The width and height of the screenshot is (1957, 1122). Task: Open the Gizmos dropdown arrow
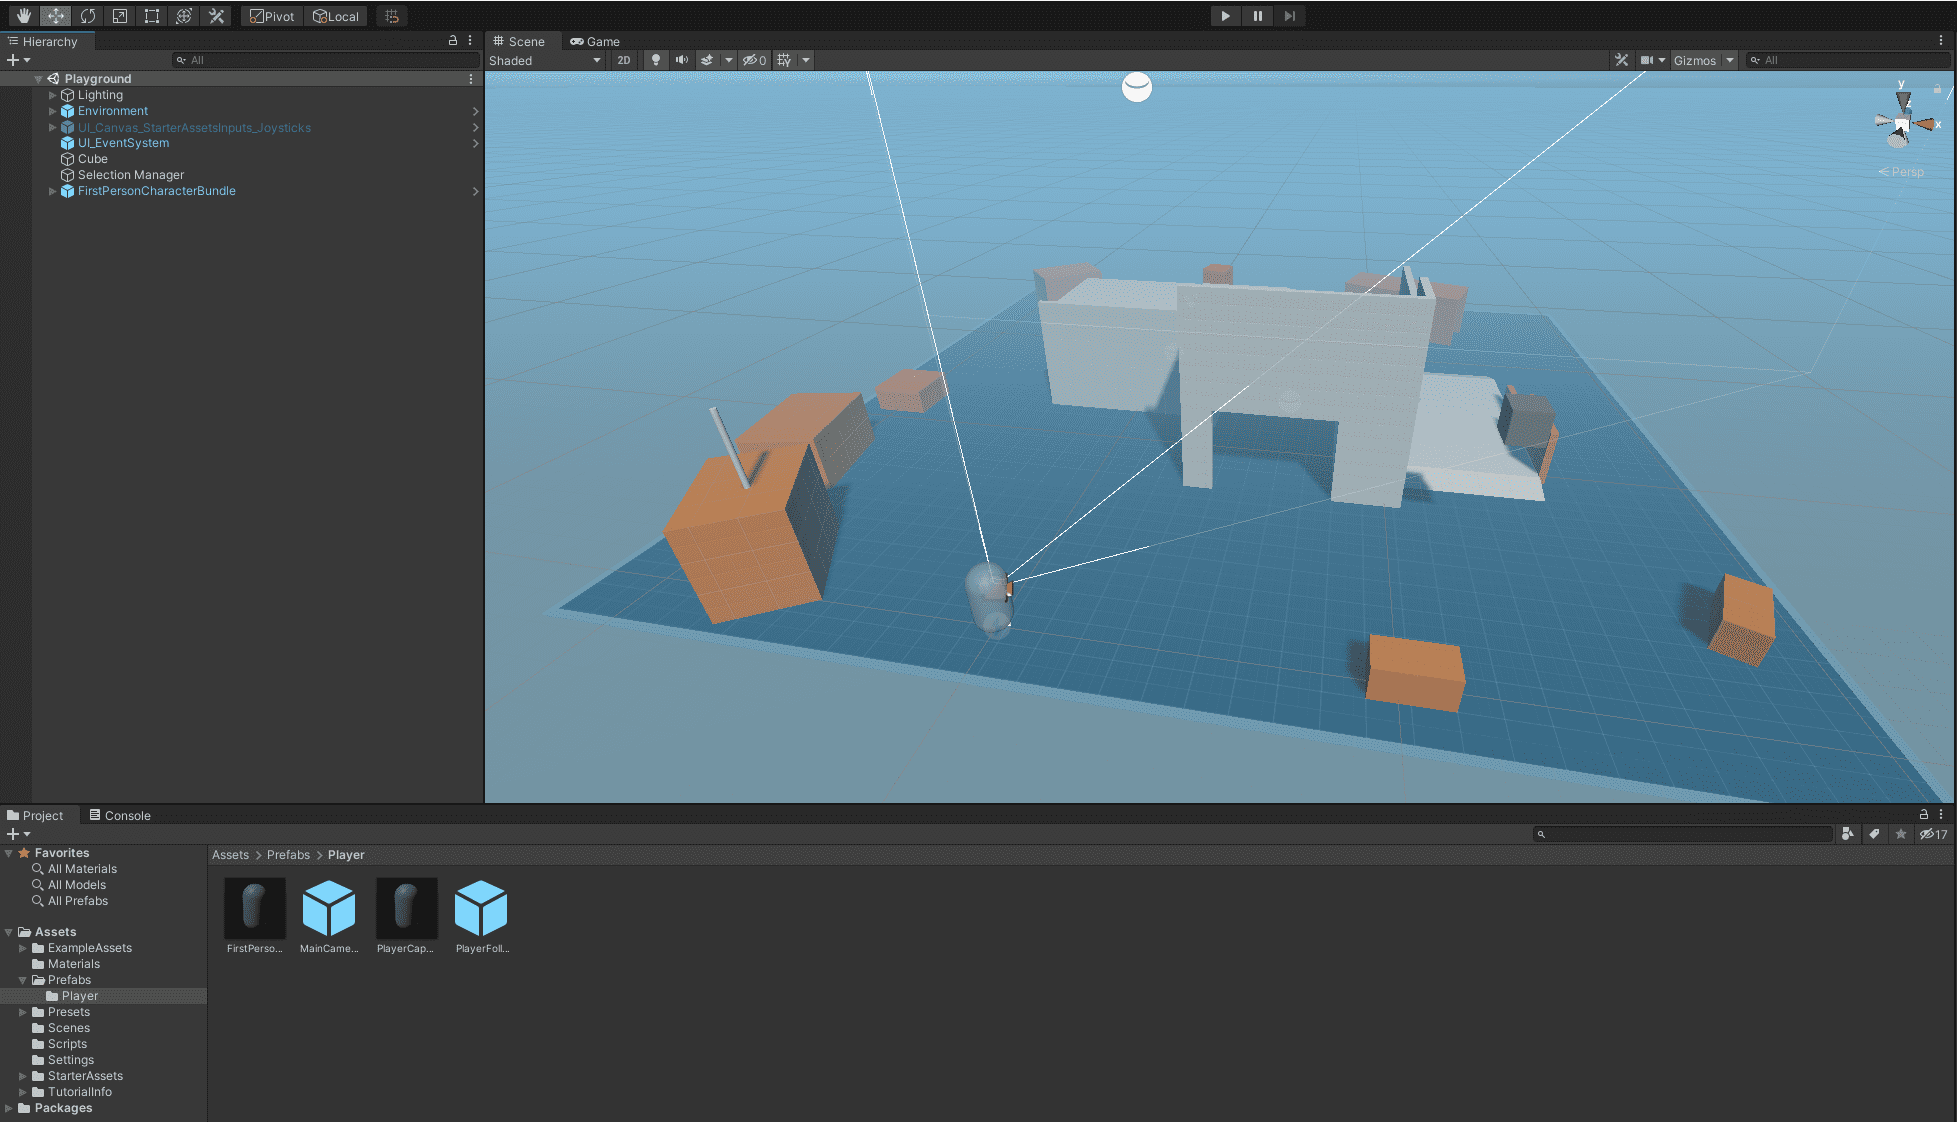click(x=1730, y=60)
